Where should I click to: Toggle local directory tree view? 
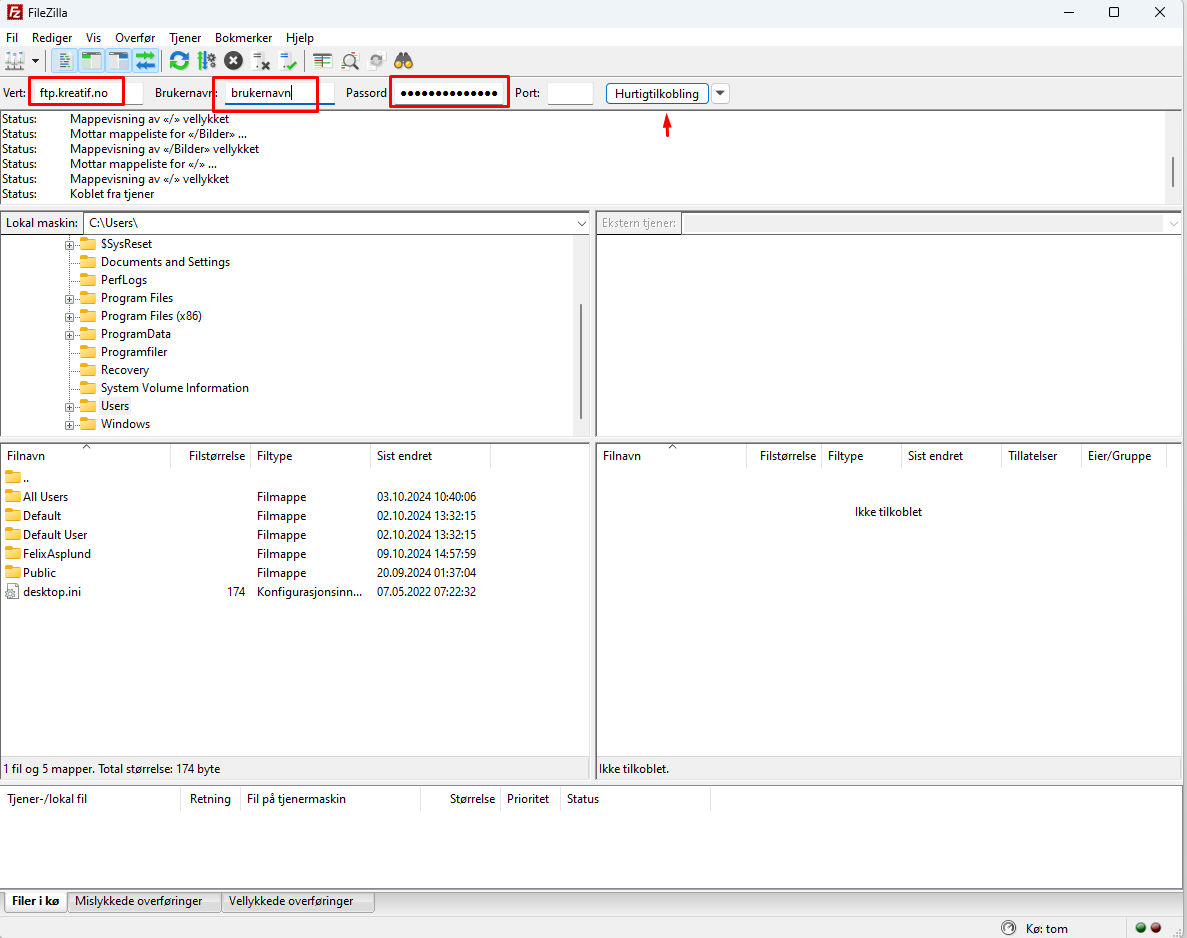pos(92,61)
